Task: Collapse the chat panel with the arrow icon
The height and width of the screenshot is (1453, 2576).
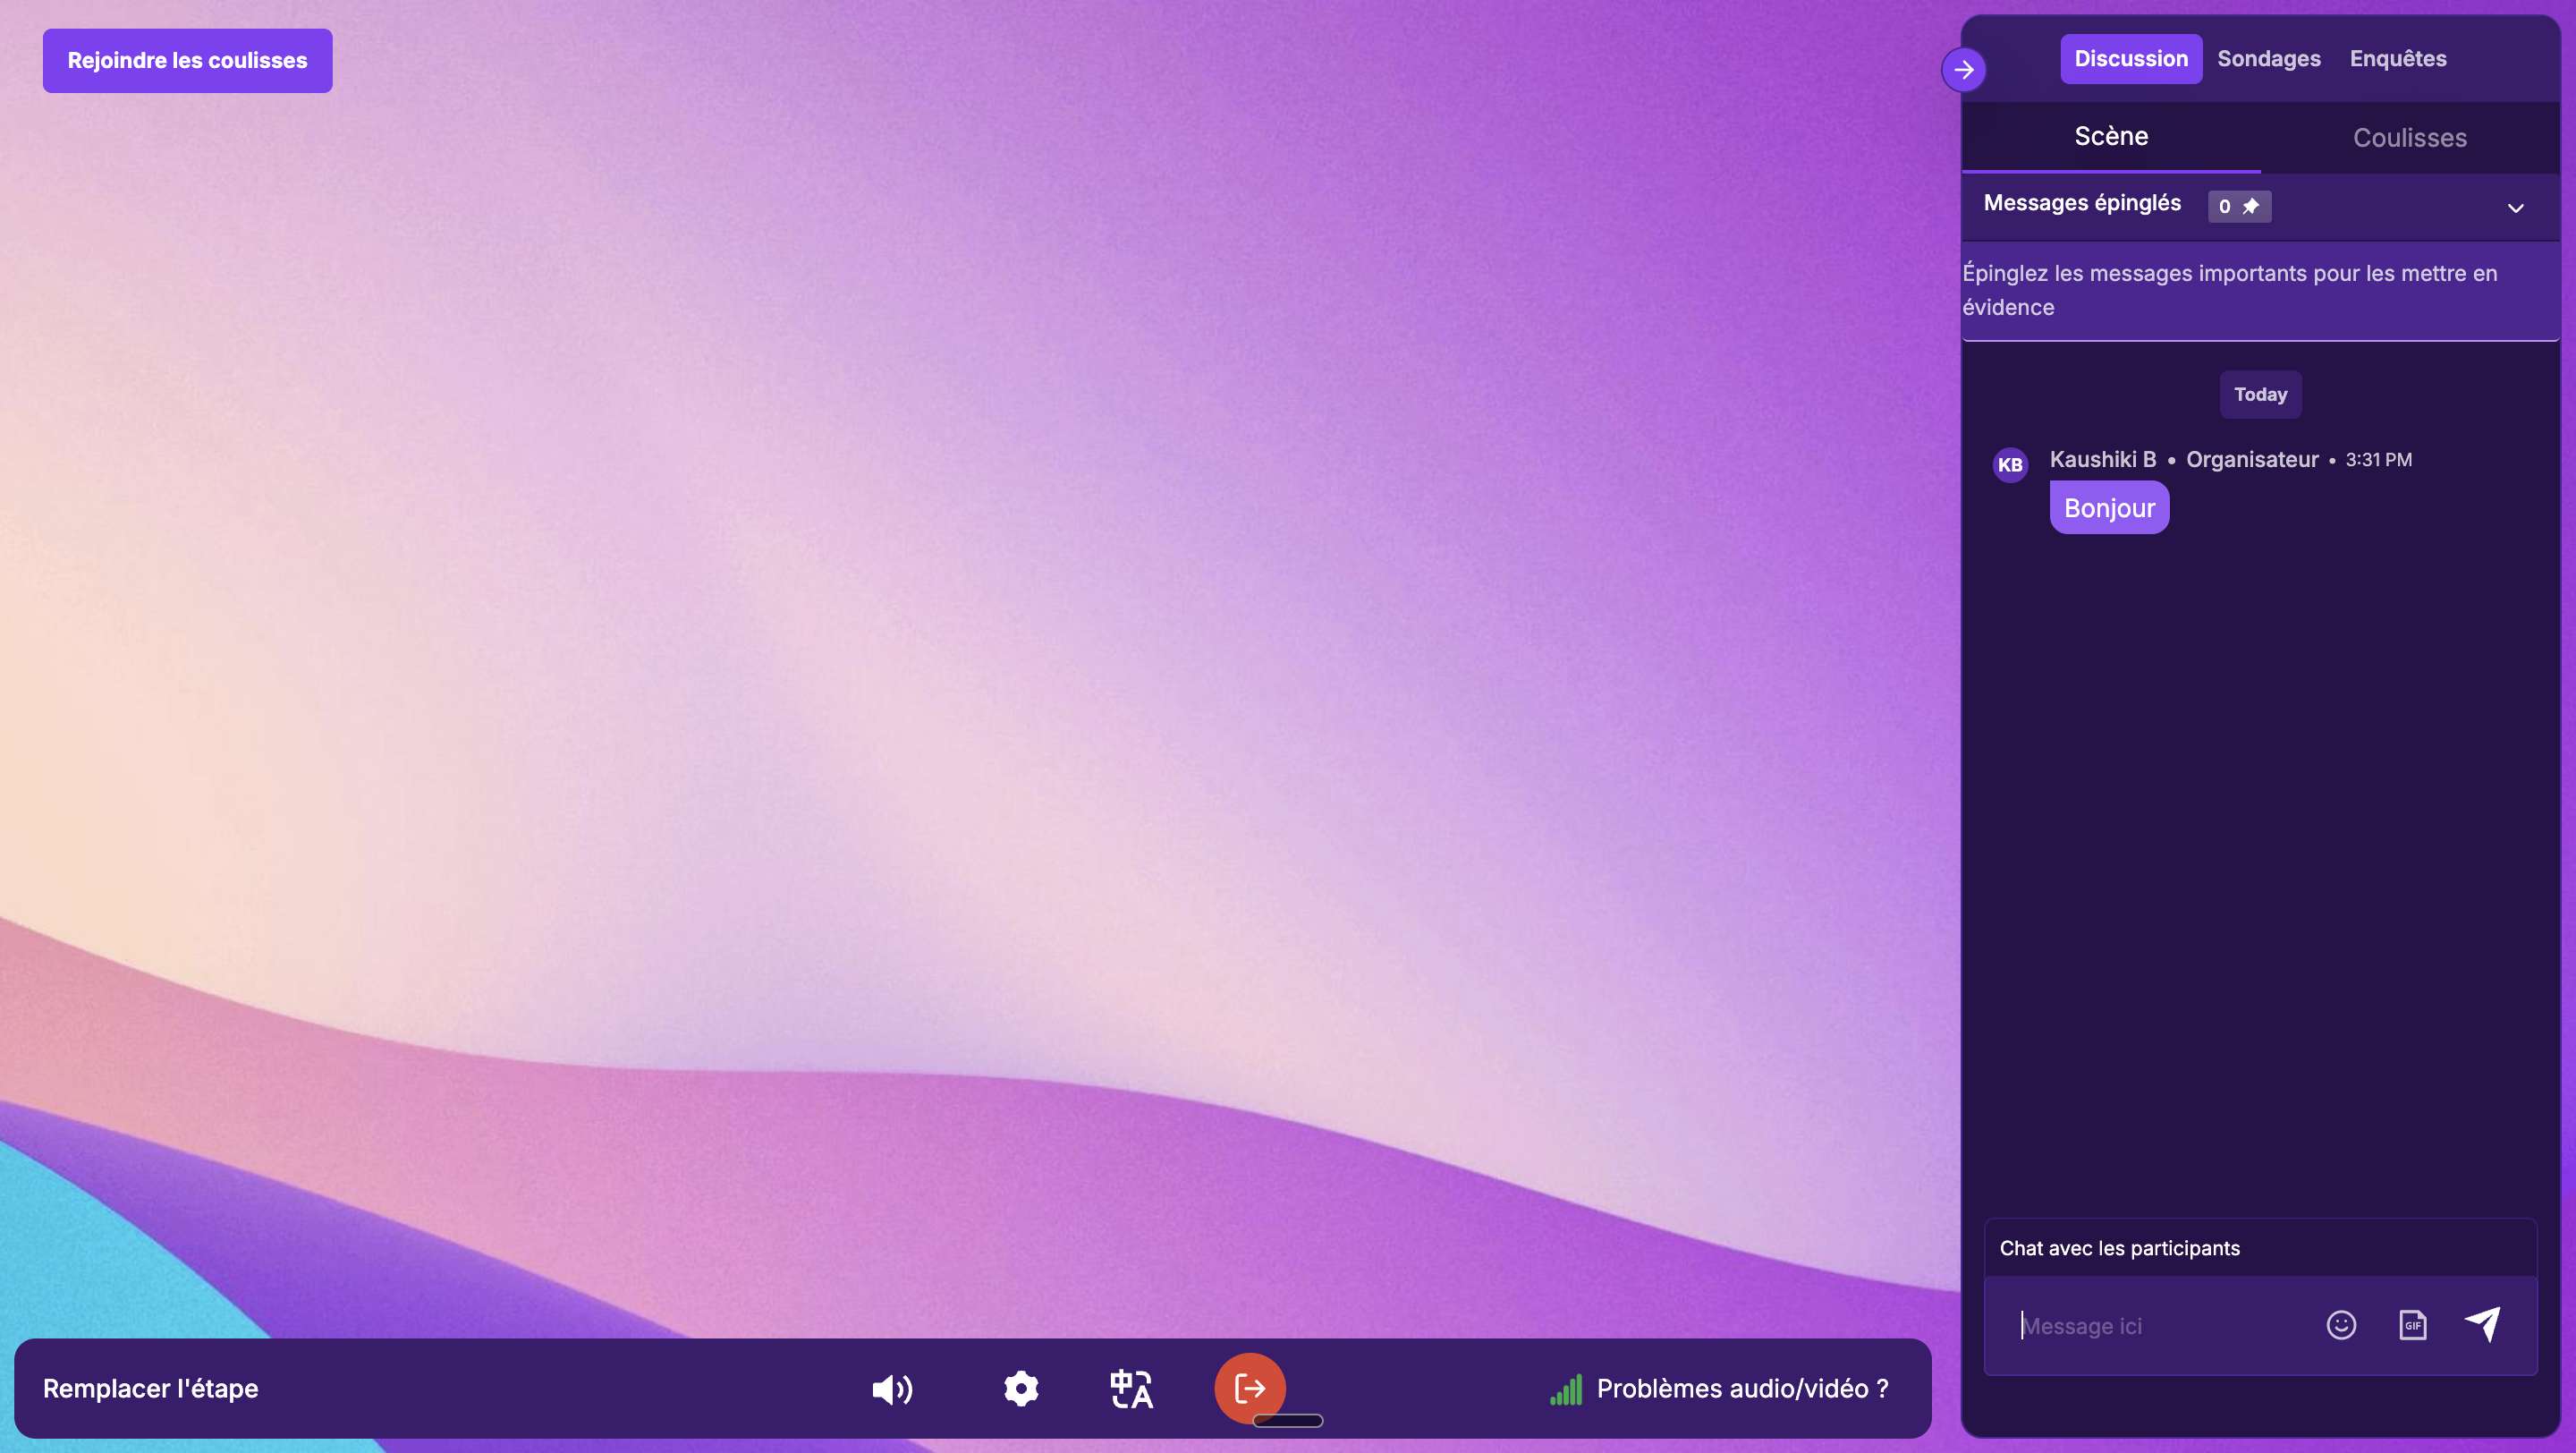Action: coord(1963,69)
